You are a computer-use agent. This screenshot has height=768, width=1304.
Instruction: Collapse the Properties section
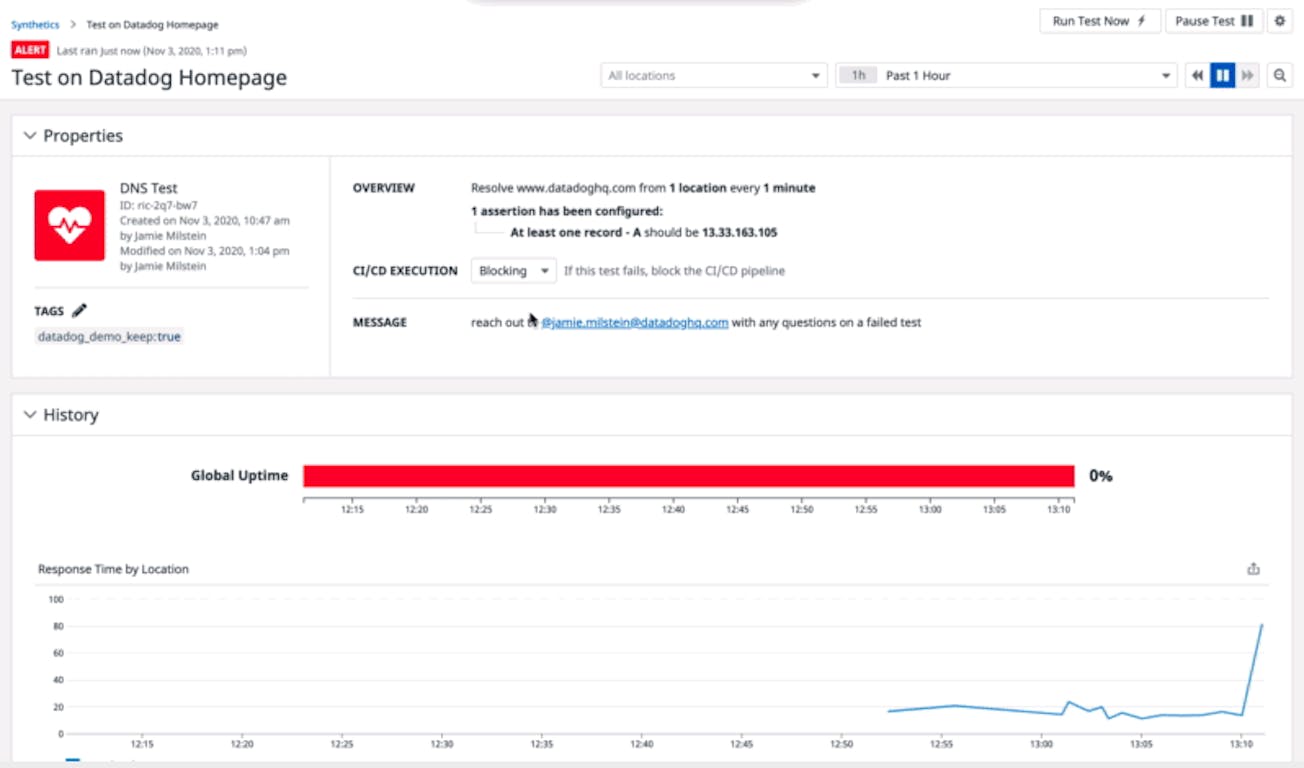[29, 136]
